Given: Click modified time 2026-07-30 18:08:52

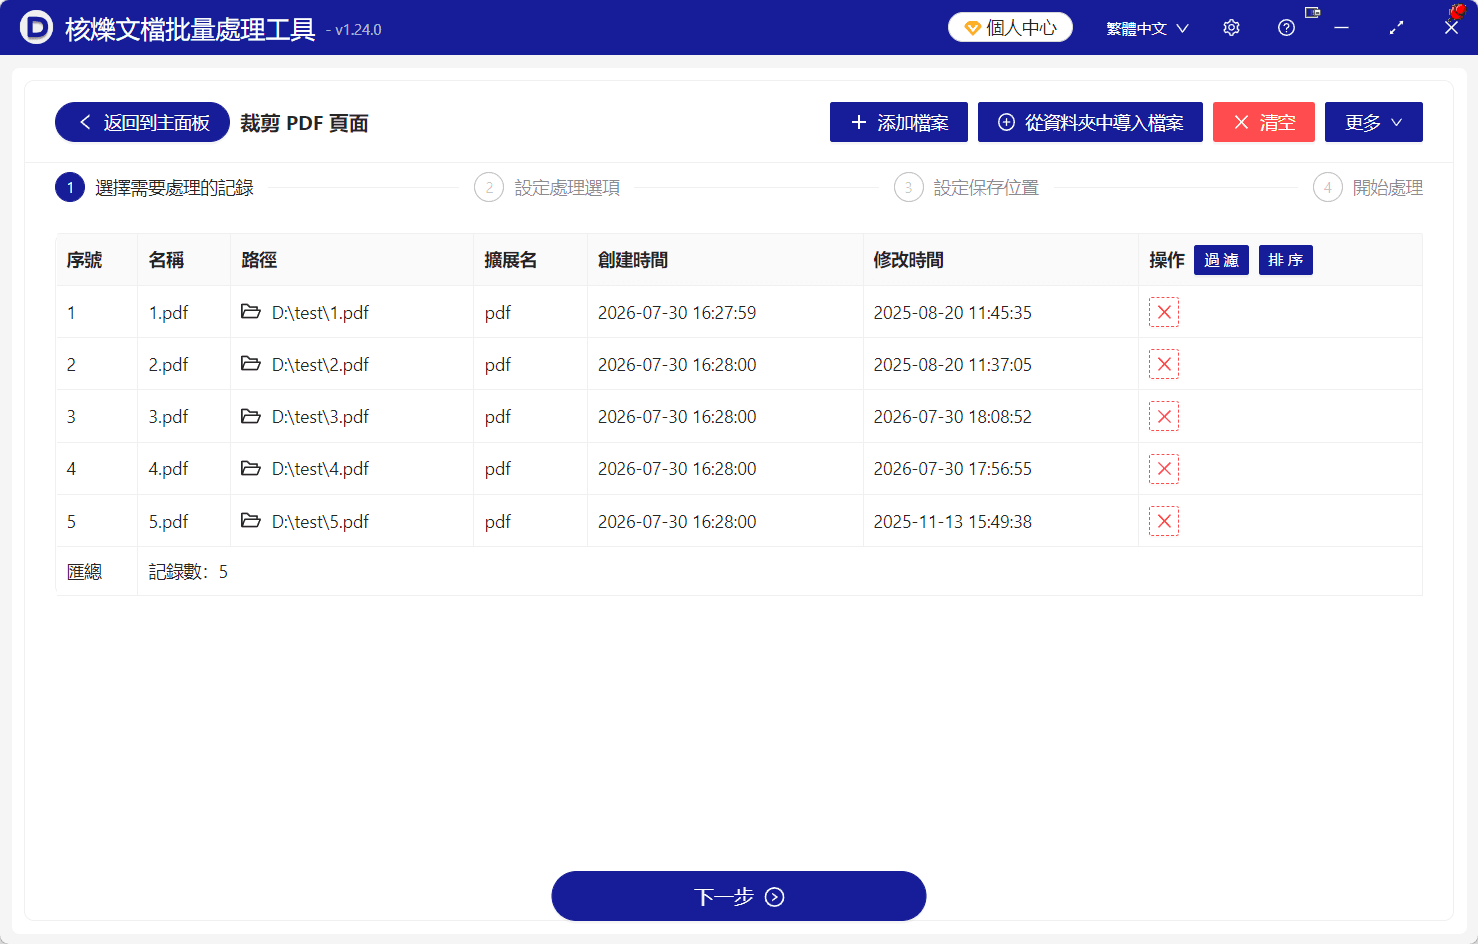Looking at the screenshot, I should (952, 416).
